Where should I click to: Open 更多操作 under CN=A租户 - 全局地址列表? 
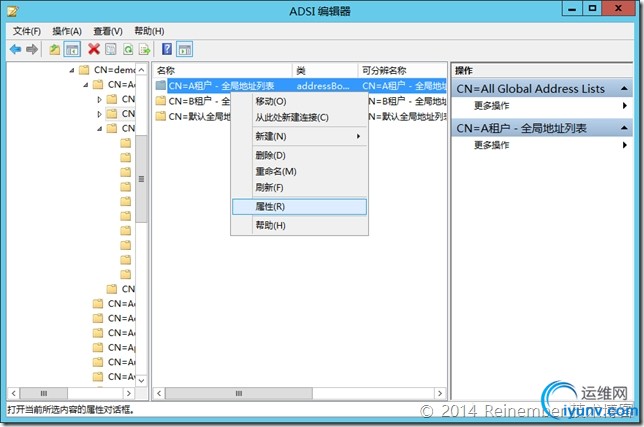pyautogui.click(x=542, y=145)
